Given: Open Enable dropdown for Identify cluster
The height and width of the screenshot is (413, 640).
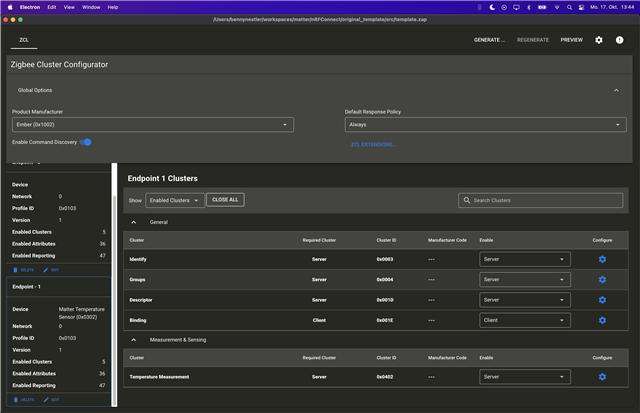Looking at the screenshot, I should click(x=524, y=259).
